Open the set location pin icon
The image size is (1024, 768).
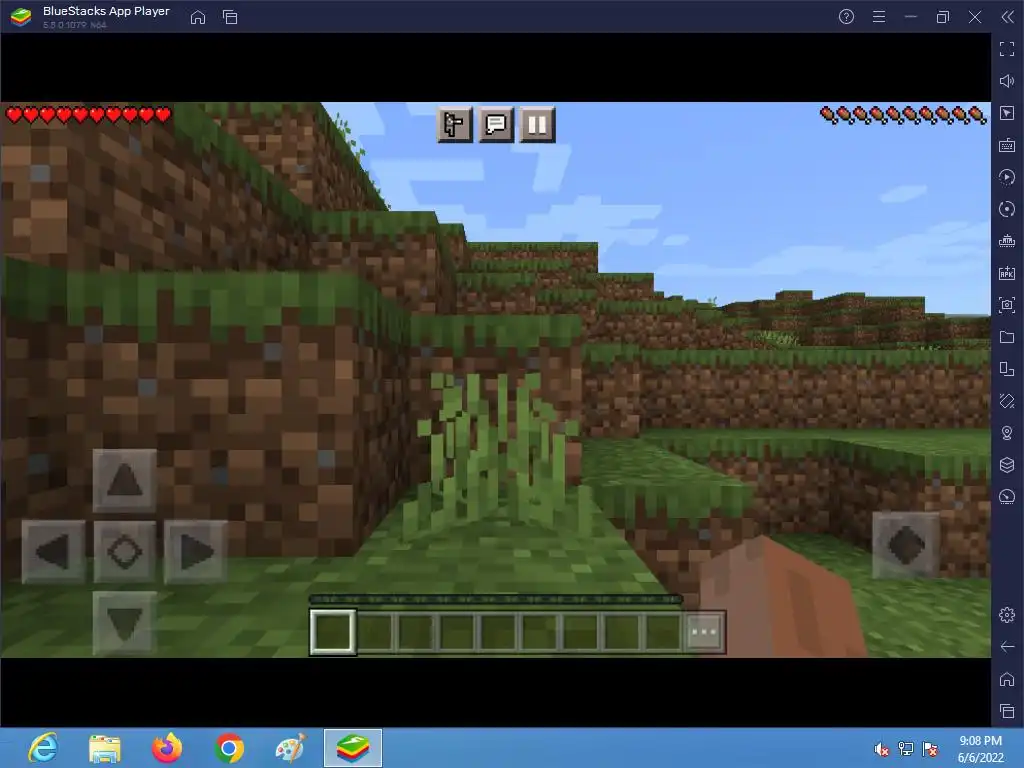(x=1007, y=433)
